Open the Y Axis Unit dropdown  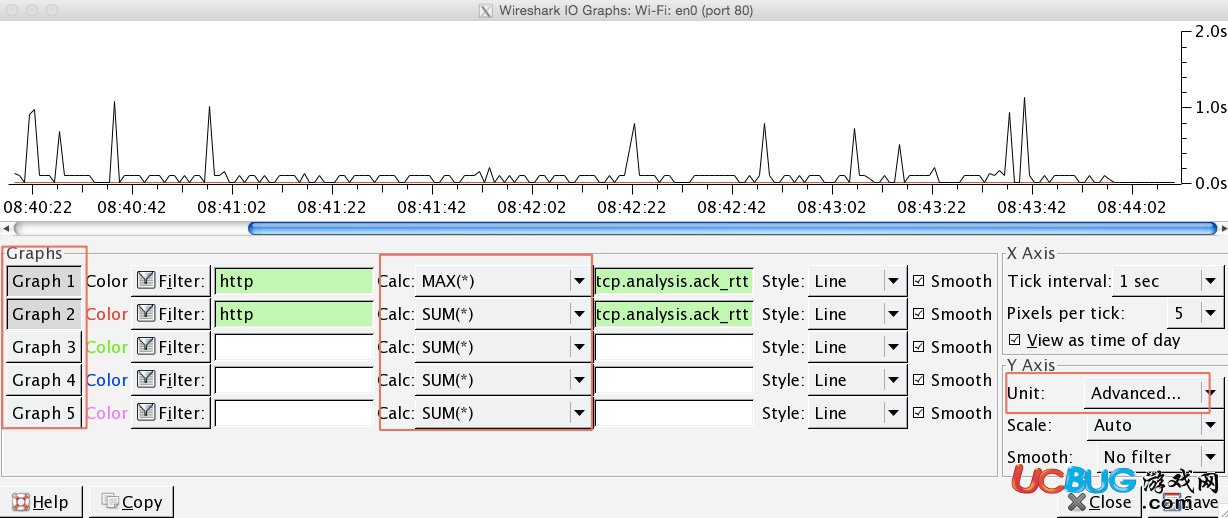[1152, 393]
